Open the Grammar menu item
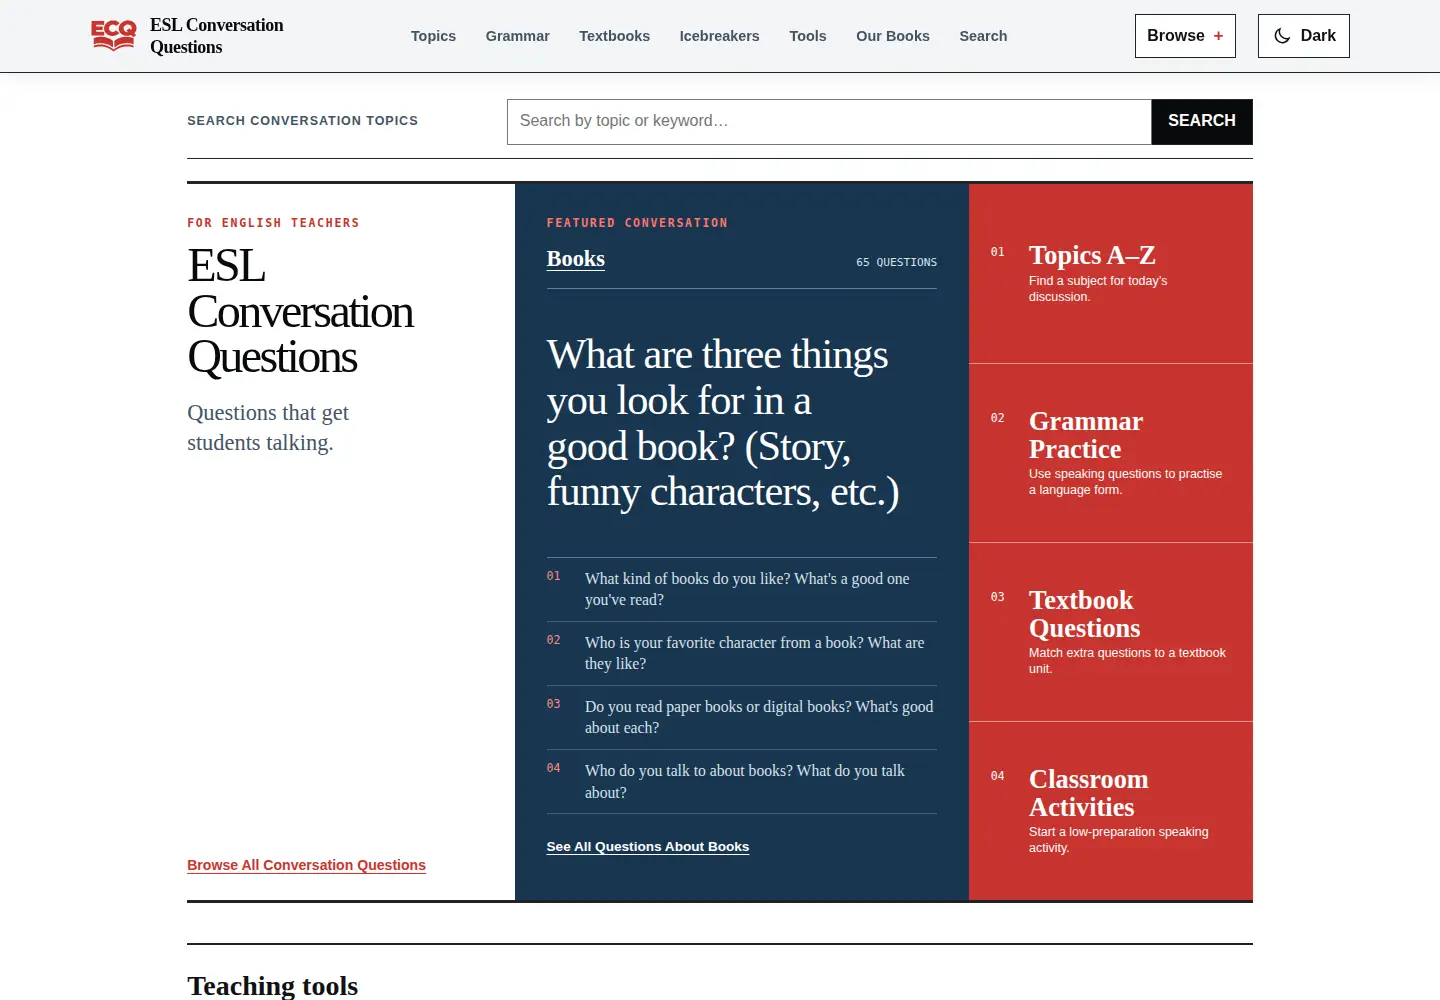Viewport: 1440px width, 1000px height. point(518,36)
